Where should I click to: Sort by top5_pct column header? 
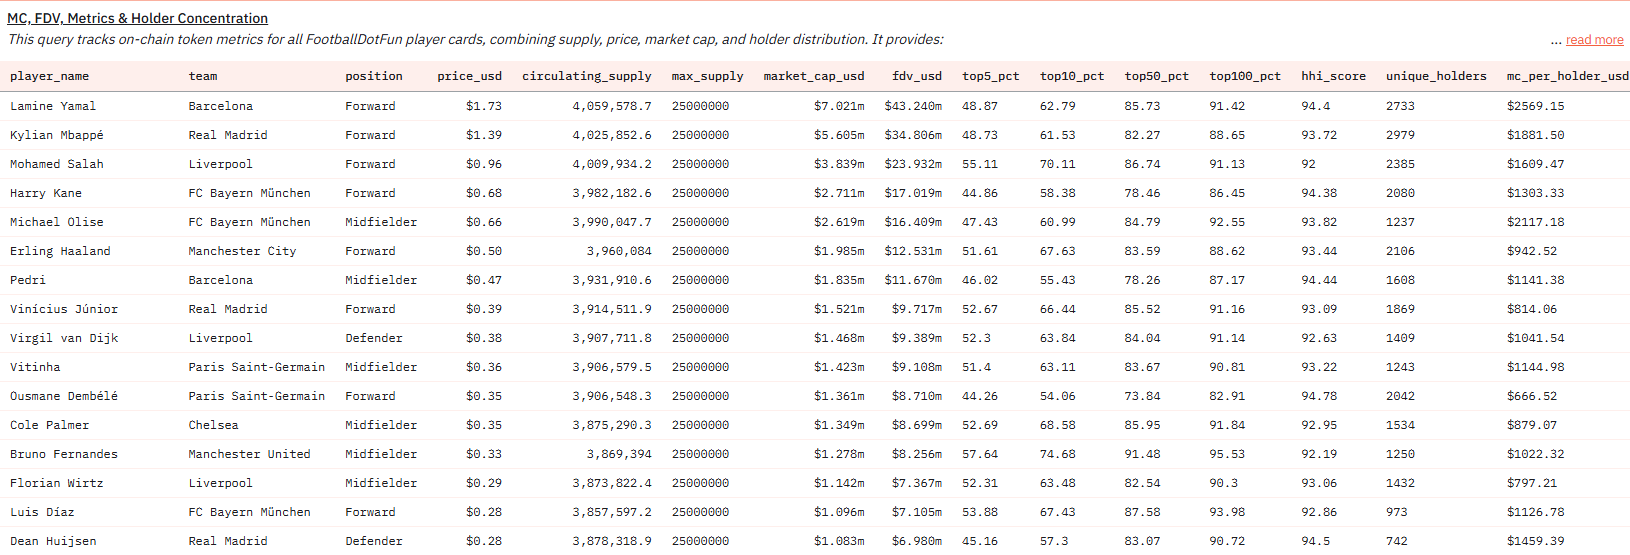(x=990, y=76)
